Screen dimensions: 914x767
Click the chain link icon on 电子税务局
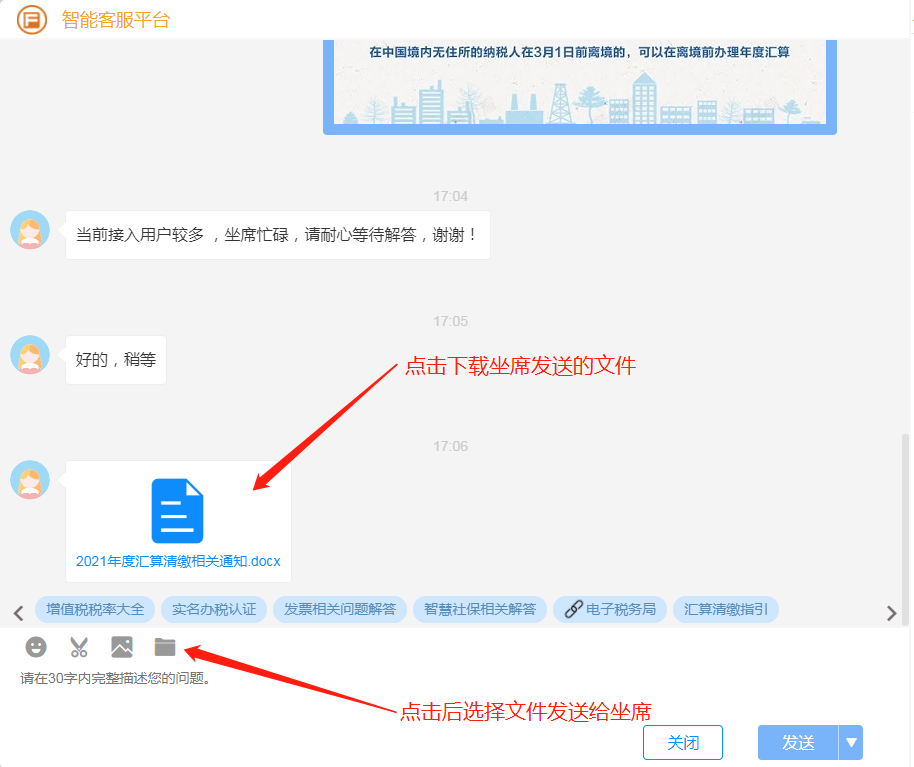point(573,610)
